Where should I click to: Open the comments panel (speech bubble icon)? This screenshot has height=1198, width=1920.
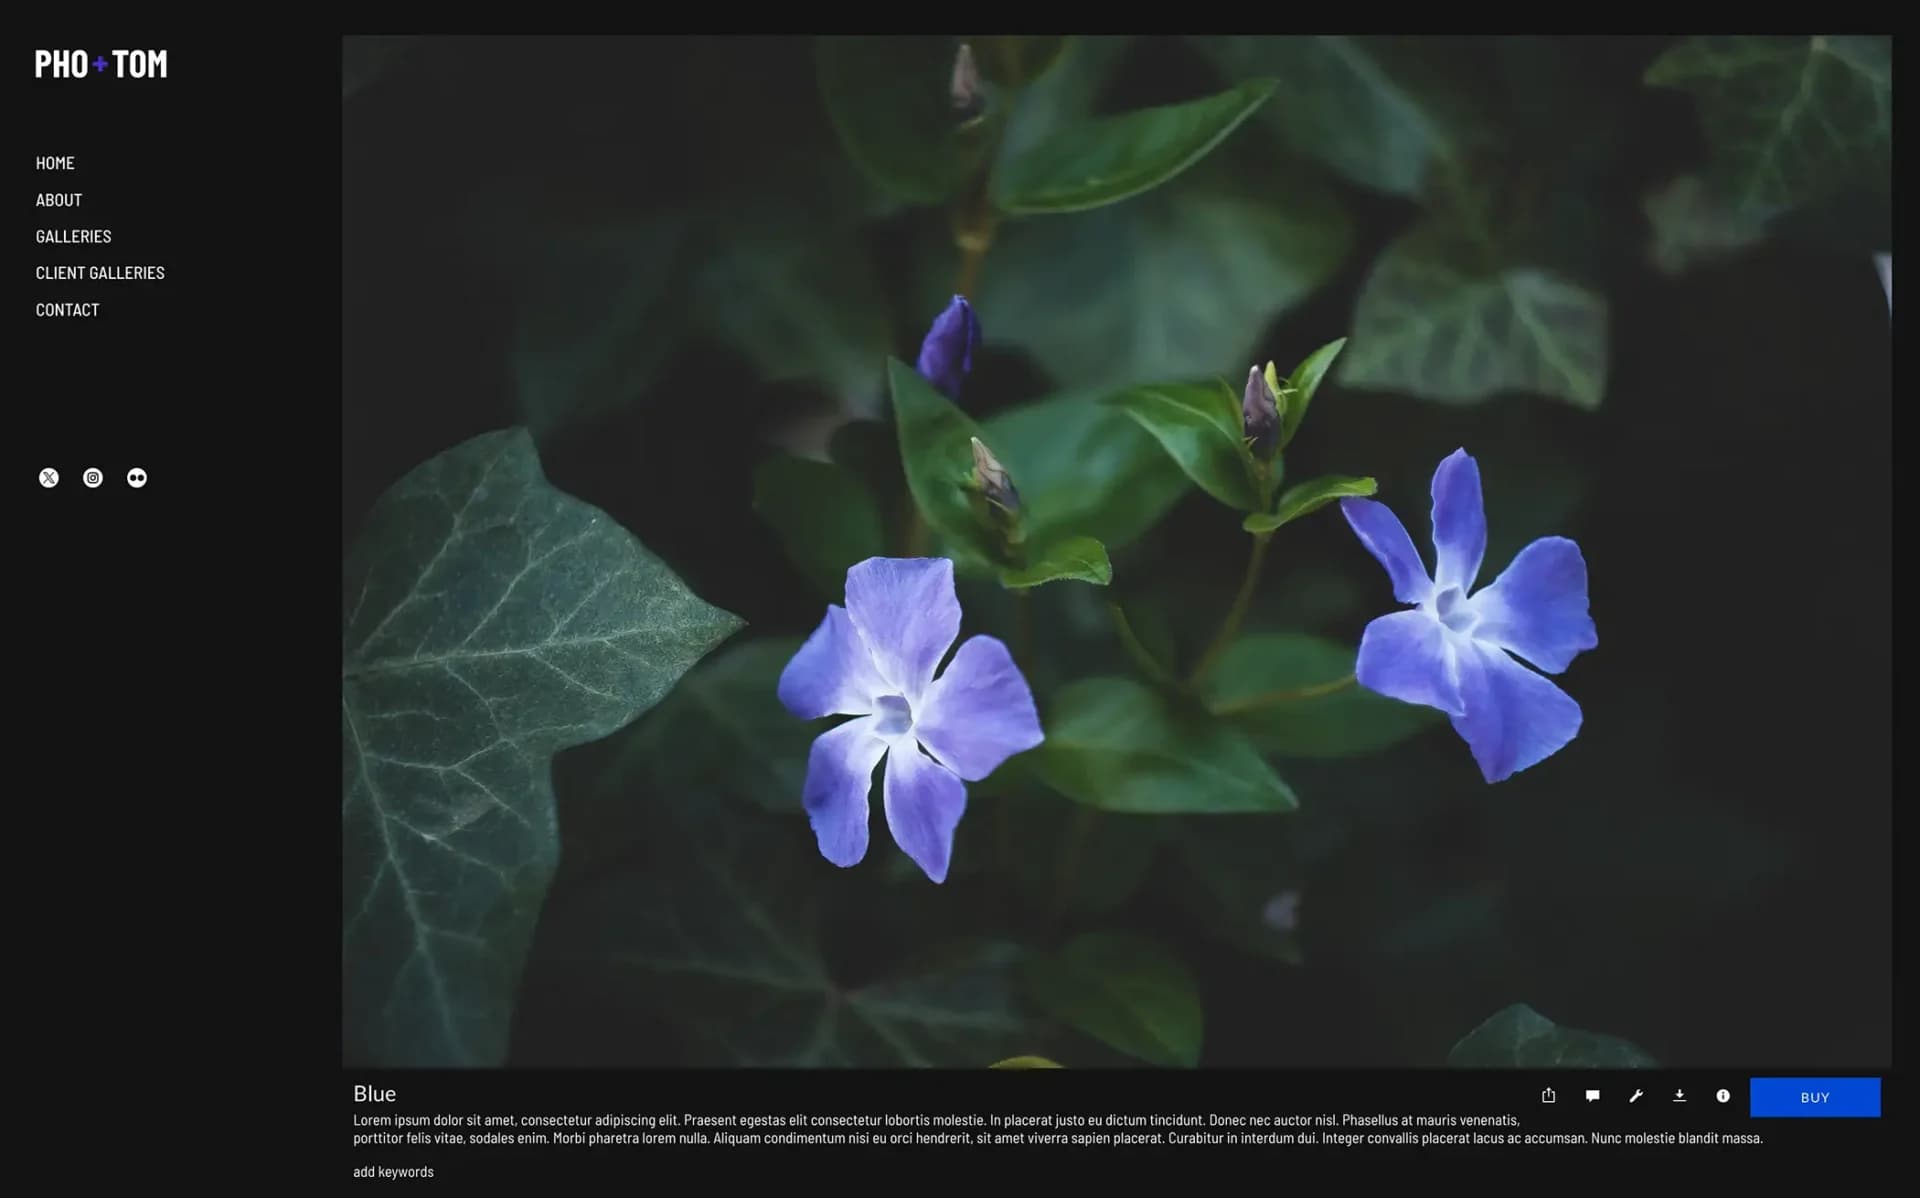tap(1592, 1095)
